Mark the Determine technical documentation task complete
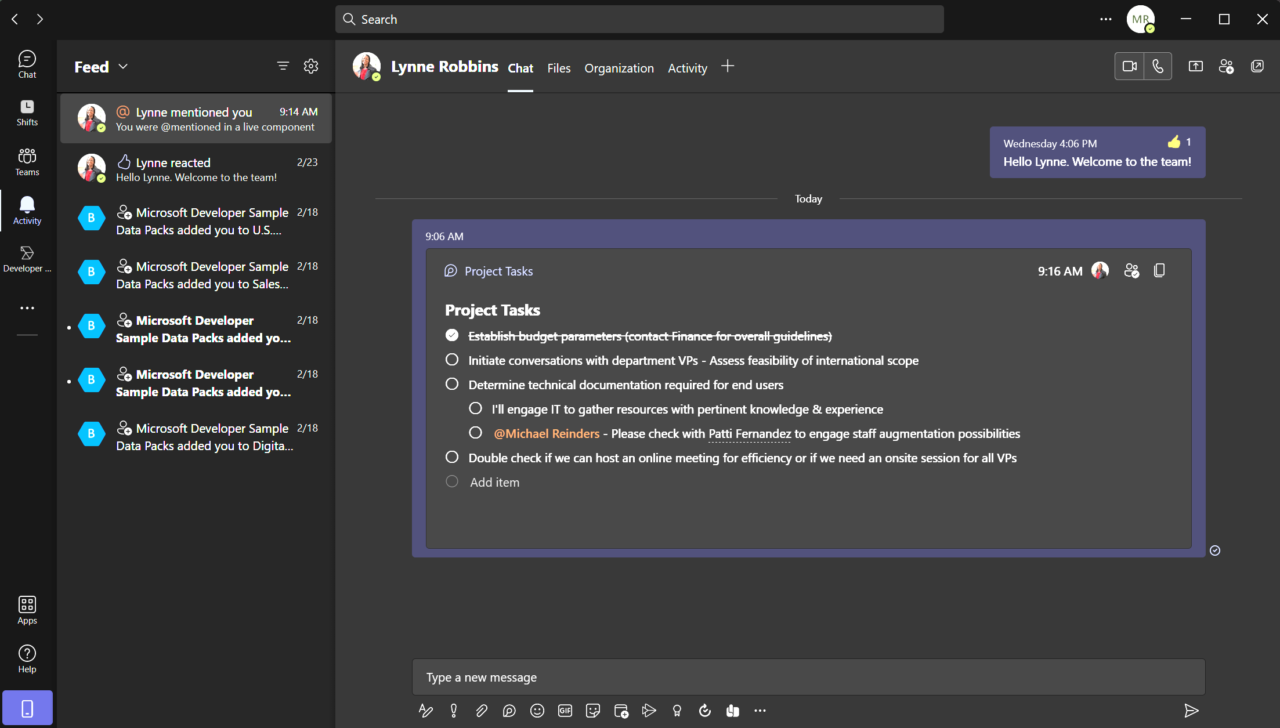Viewport: 1280px width, 728px height. coord(451,384)
